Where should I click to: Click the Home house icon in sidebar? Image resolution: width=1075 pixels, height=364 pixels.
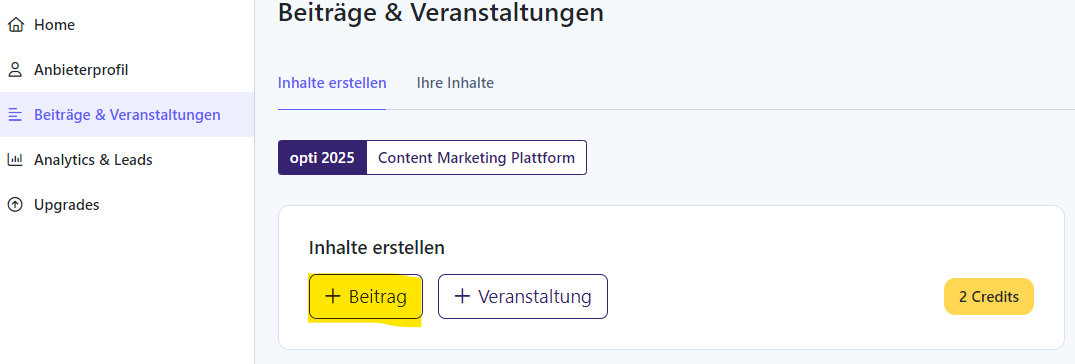coord(15,25)
